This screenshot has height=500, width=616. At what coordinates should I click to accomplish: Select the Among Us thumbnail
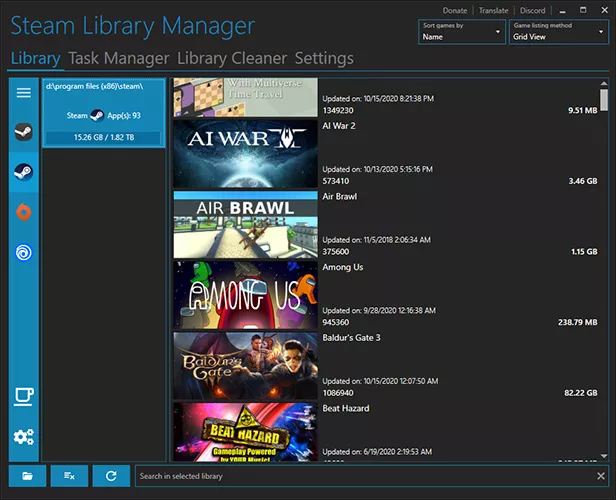(246, 295)
